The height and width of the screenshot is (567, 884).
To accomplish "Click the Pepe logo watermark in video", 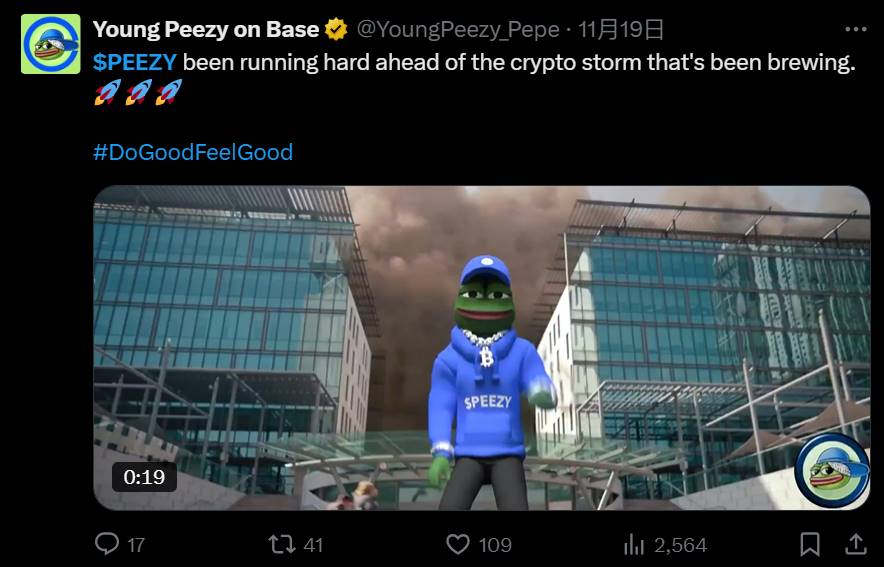I will click(x=832, y=471).
